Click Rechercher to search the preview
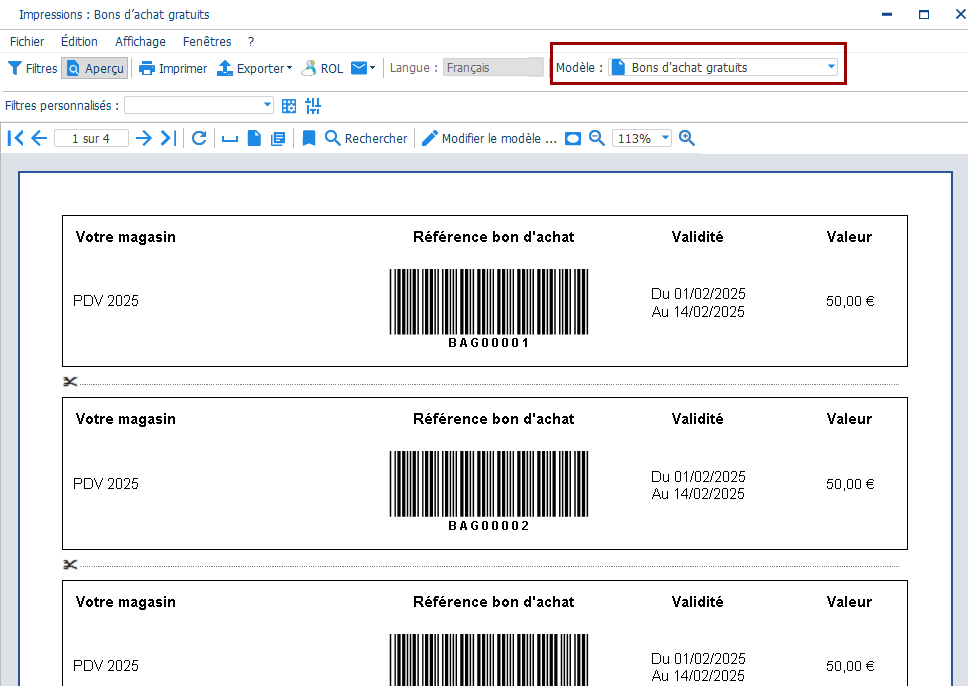968x686 pixels. (366, 138)
